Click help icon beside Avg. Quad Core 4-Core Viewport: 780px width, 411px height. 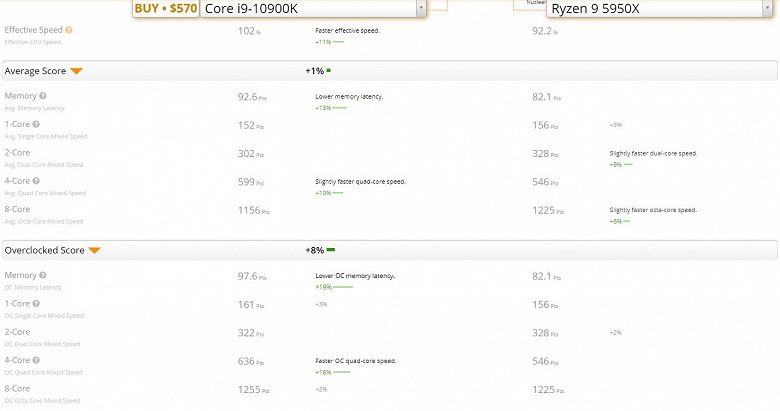click(36, 181)
